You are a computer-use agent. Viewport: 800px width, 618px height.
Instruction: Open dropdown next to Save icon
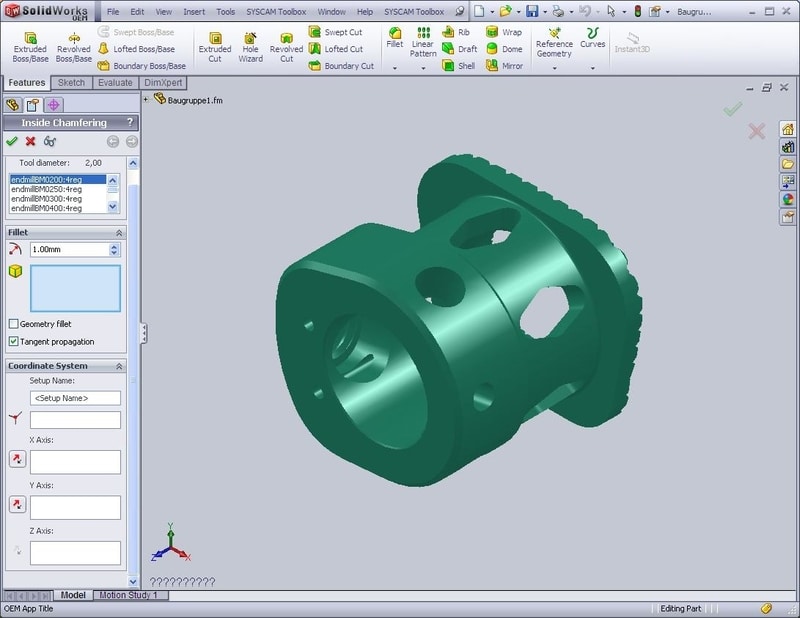tap(545, 12)
